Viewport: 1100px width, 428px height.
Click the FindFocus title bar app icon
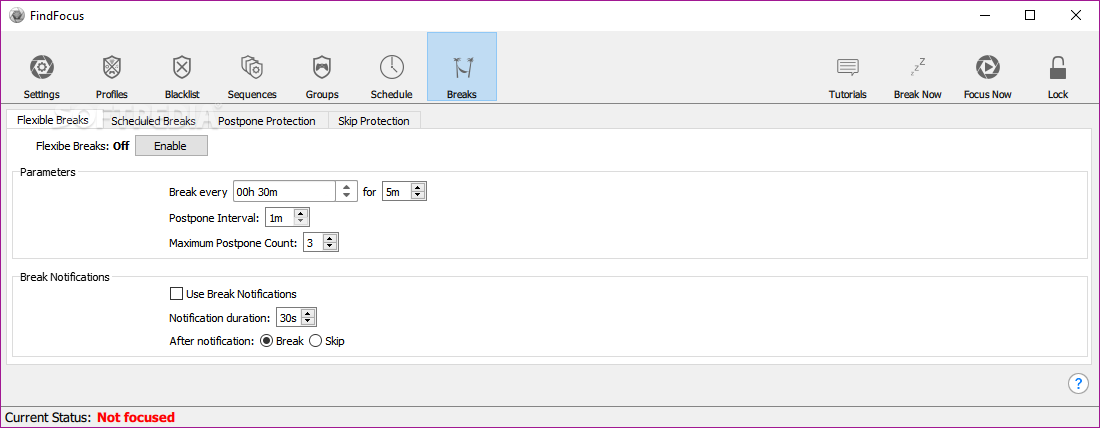[x=16, y=15]
